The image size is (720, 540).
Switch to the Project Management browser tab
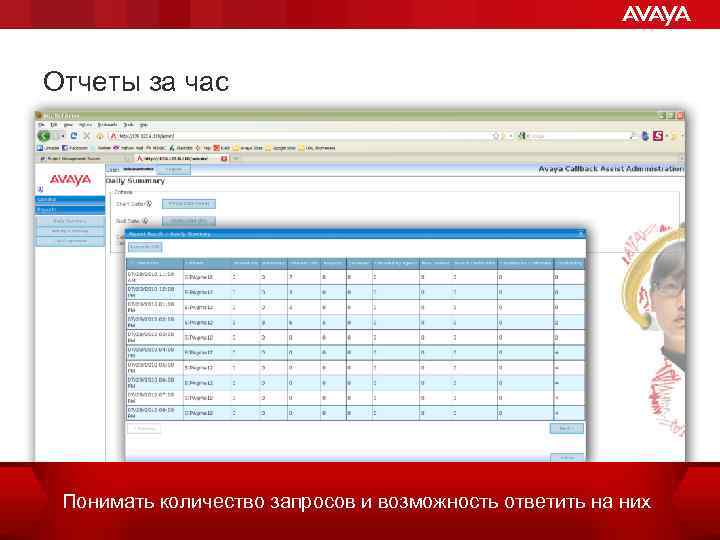pyautogui.click(x=83, y=158)
